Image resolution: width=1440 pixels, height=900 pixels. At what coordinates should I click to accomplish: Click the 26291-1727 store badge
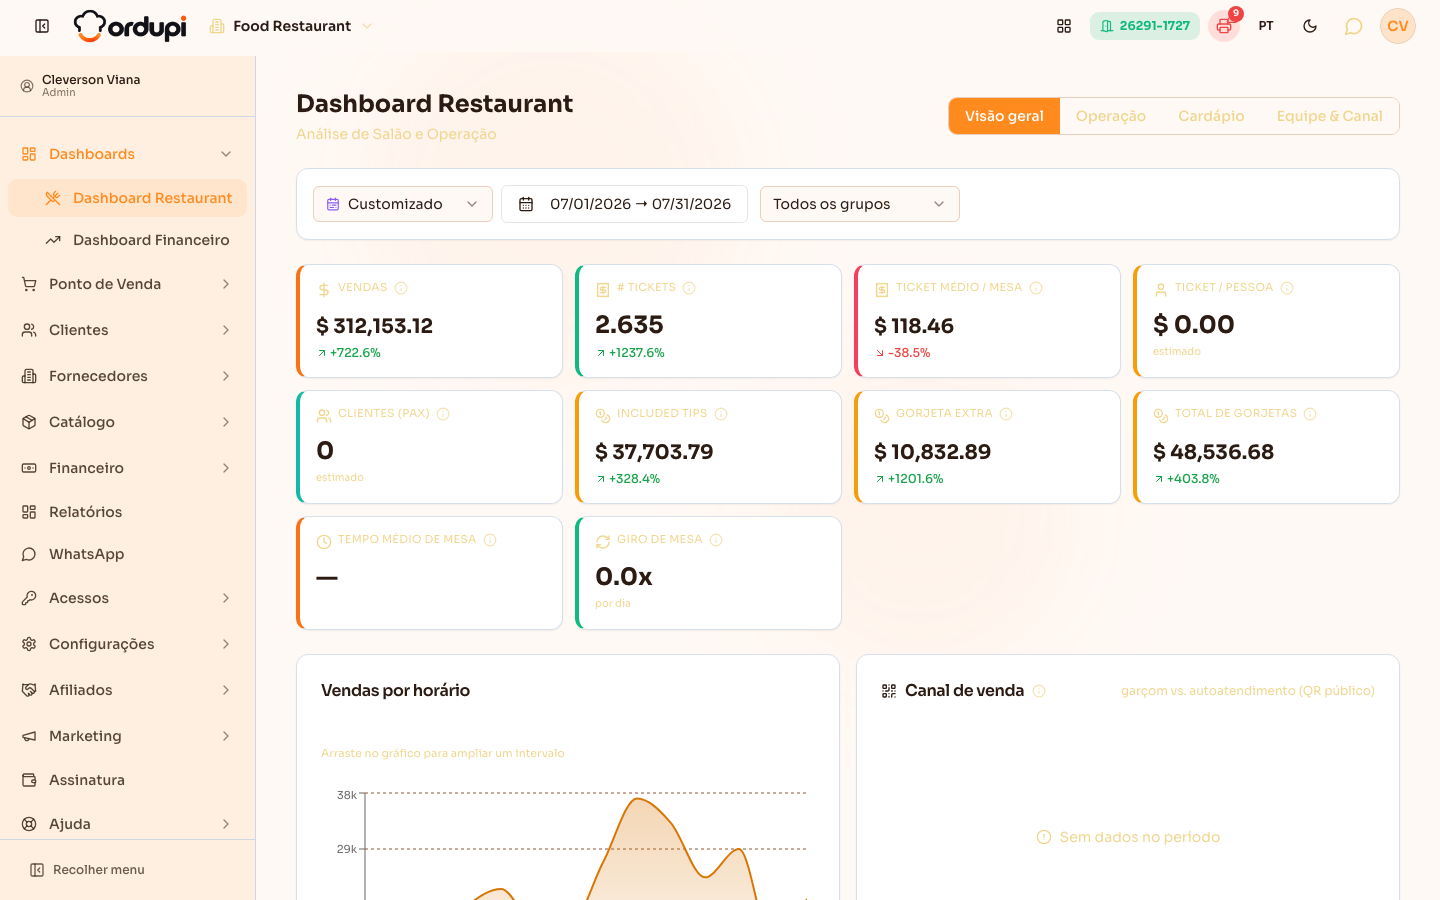pos(1145,26)
